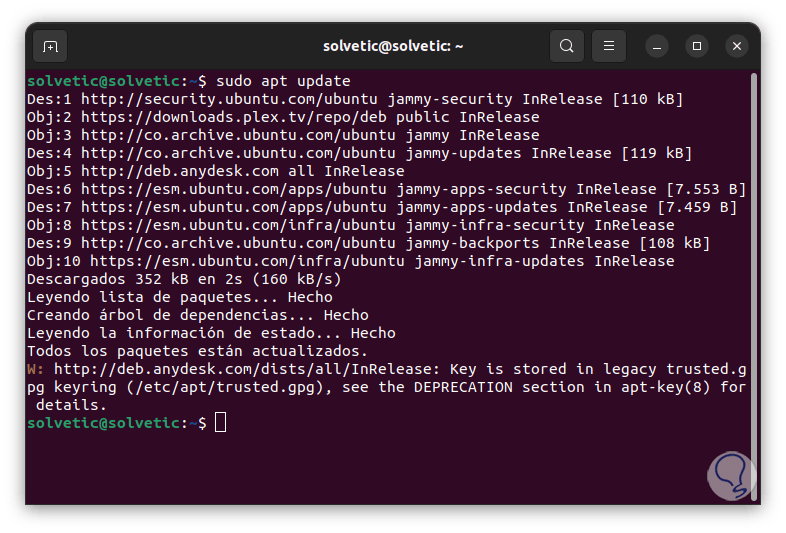Click the Descargados 352 kB line
The height and width of the screenshot is (533, 786).
(184, 280)
